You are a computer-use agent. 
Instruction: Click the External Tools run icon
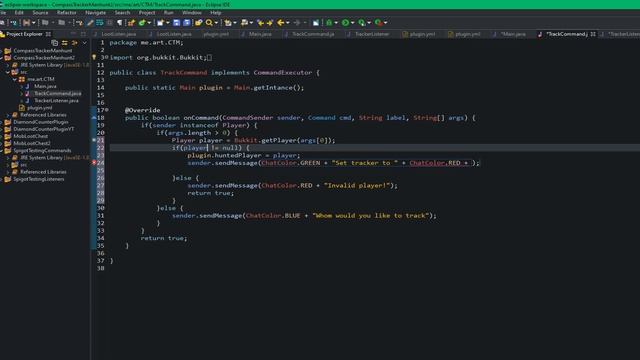378,22
